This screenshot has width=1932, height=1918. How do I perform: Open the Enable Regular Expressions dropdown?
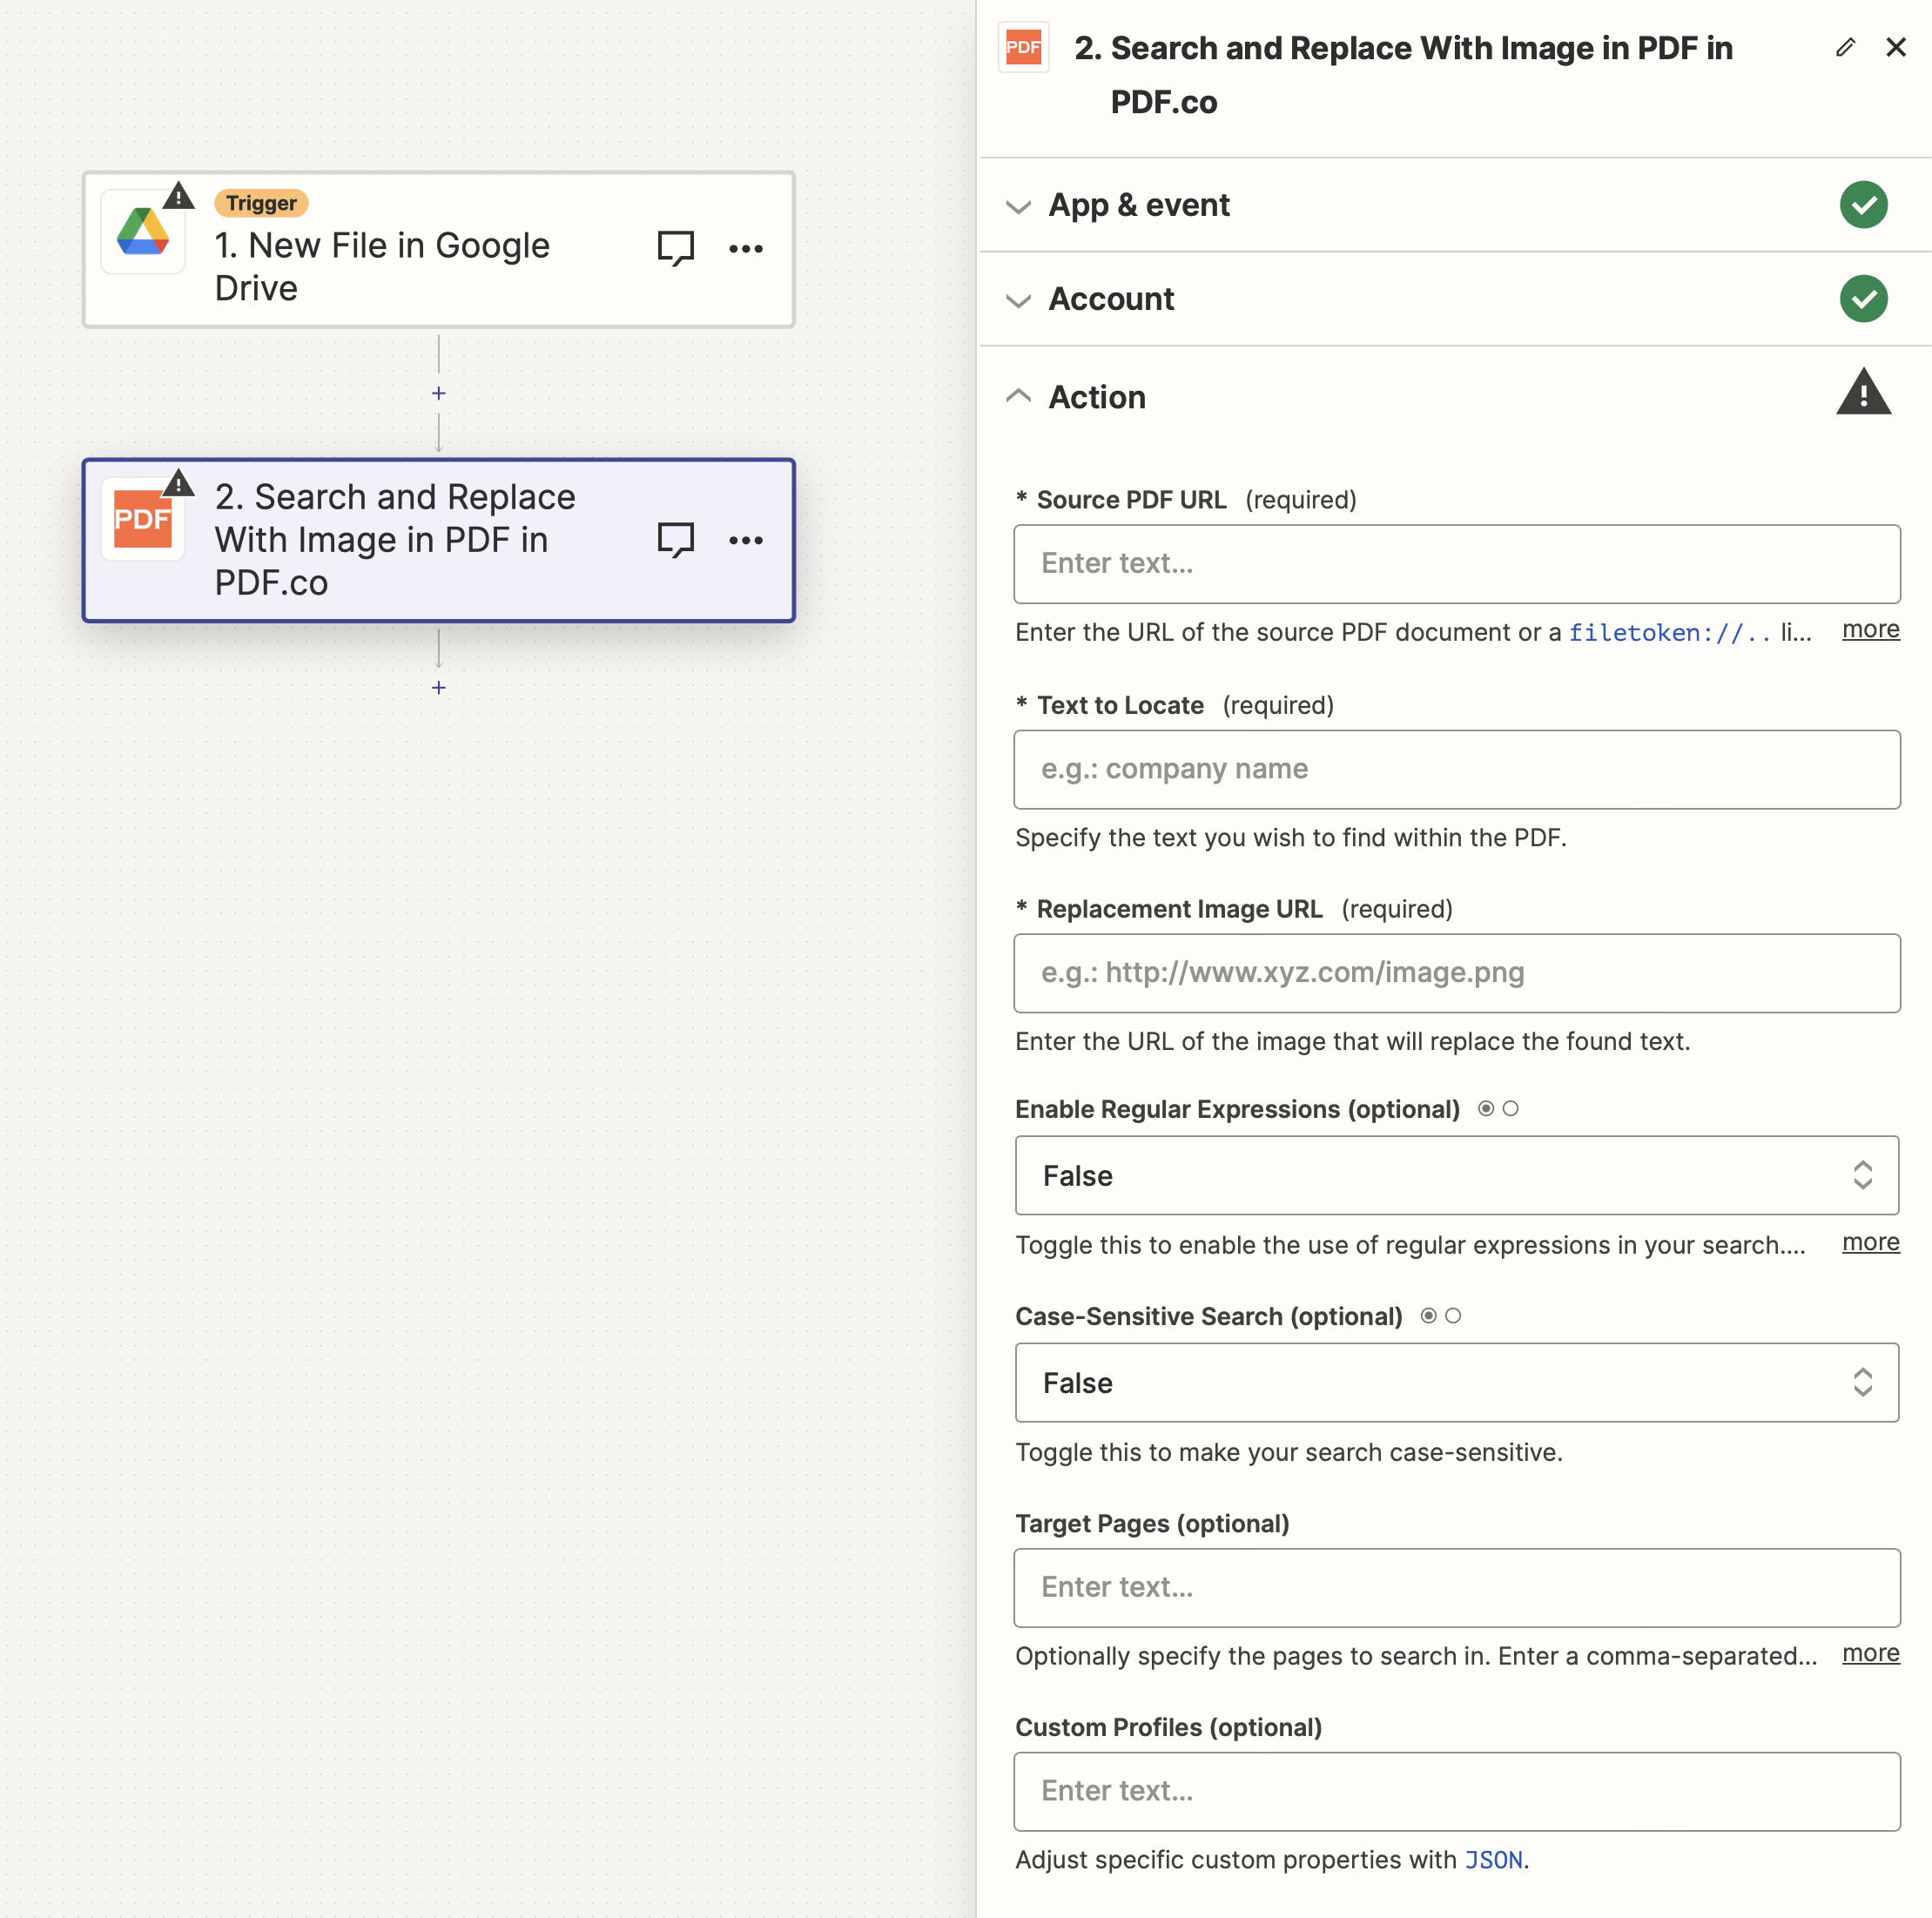pos(1456,1175)
